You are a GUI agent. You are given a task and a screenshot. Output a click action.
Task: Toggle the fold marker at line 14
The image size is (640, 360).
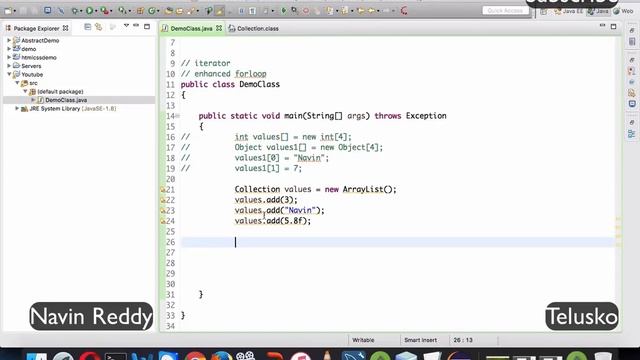178,116
